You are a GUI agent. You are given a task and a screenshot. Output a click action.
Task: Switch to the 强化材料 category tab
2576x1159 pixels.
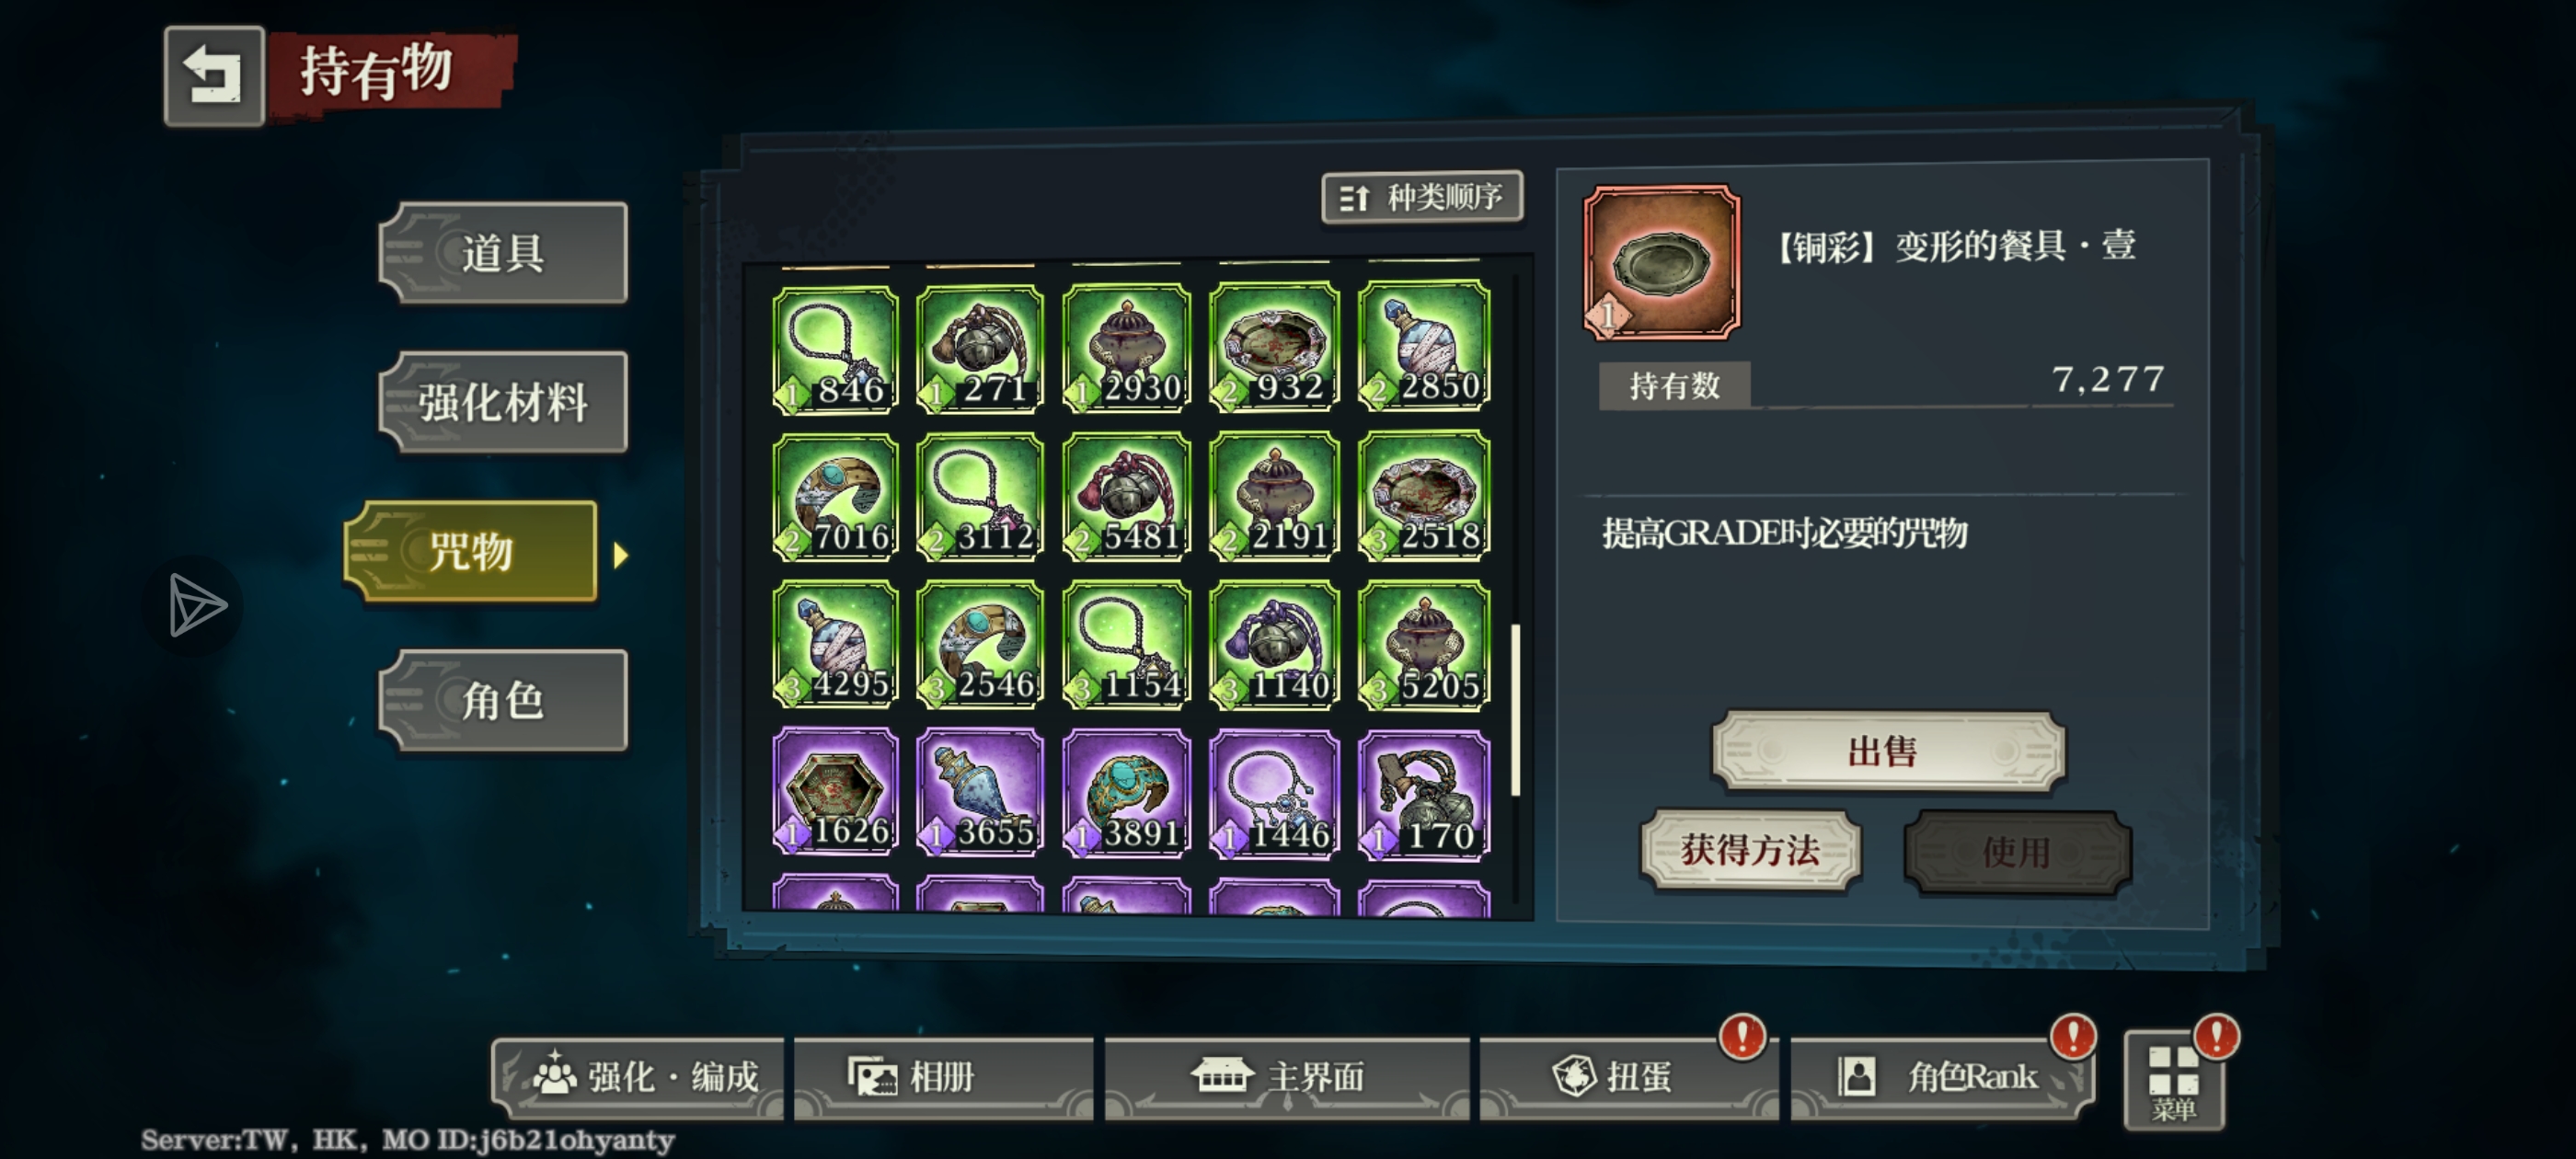click(x=503, y=402)
